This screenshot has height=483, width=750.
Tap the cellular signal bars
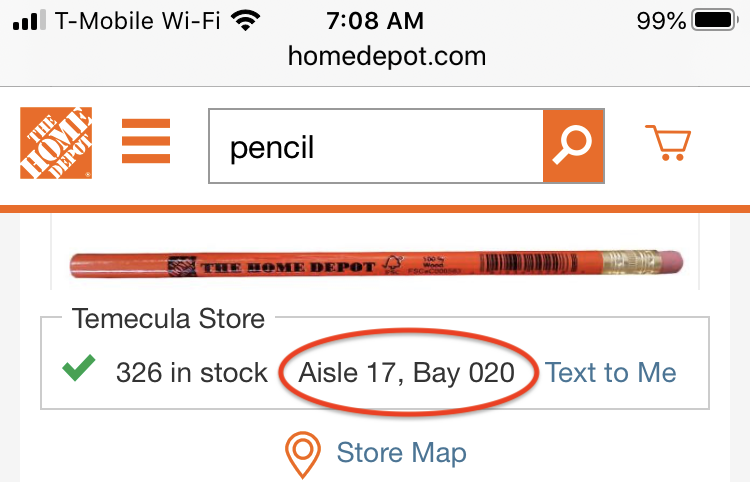[x=29, y=21]
